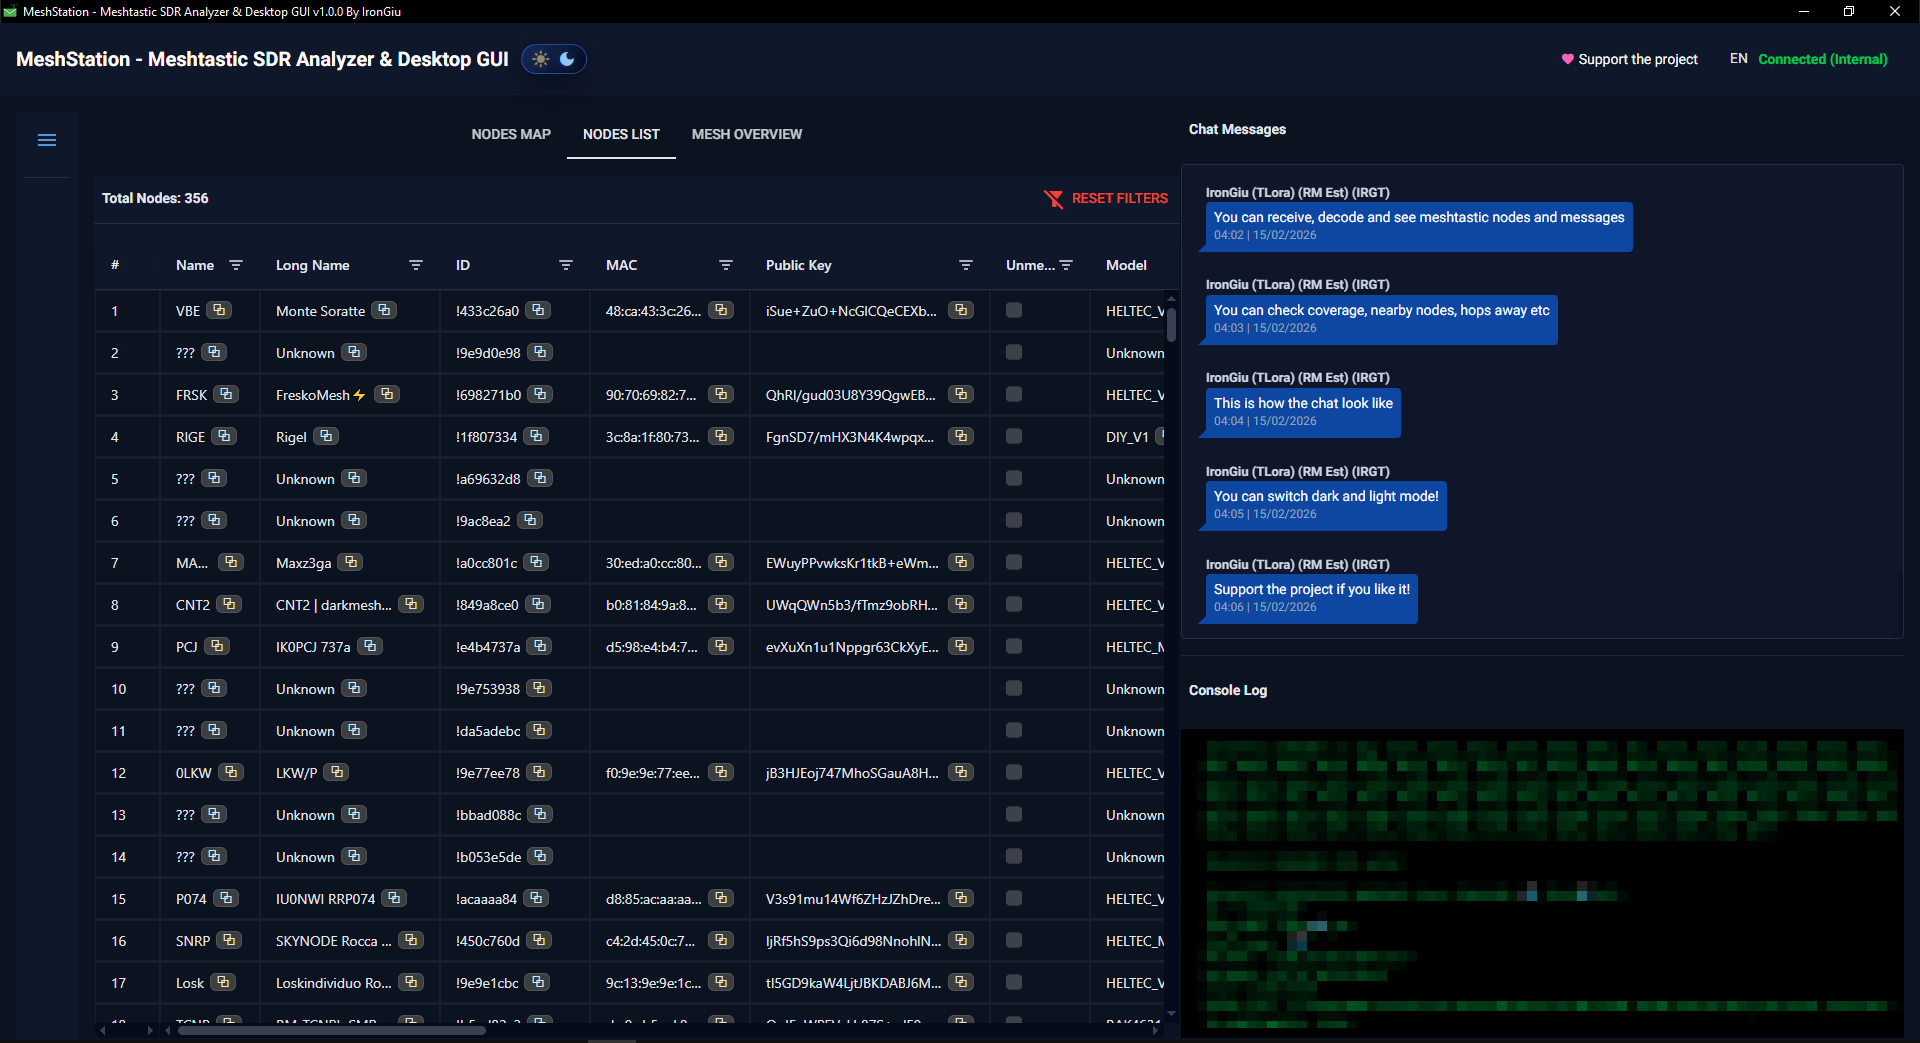Screen dimensions: 1920x1043
Task: Copy the Monte Soratte long name
Action: click(384, 310)
